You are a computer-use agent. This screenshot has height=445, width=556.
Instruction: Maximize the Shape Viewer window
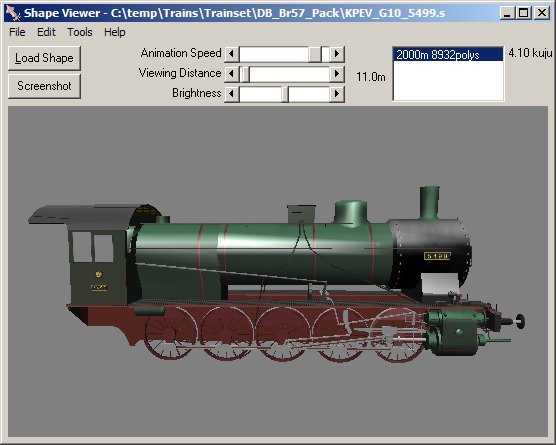524,13
